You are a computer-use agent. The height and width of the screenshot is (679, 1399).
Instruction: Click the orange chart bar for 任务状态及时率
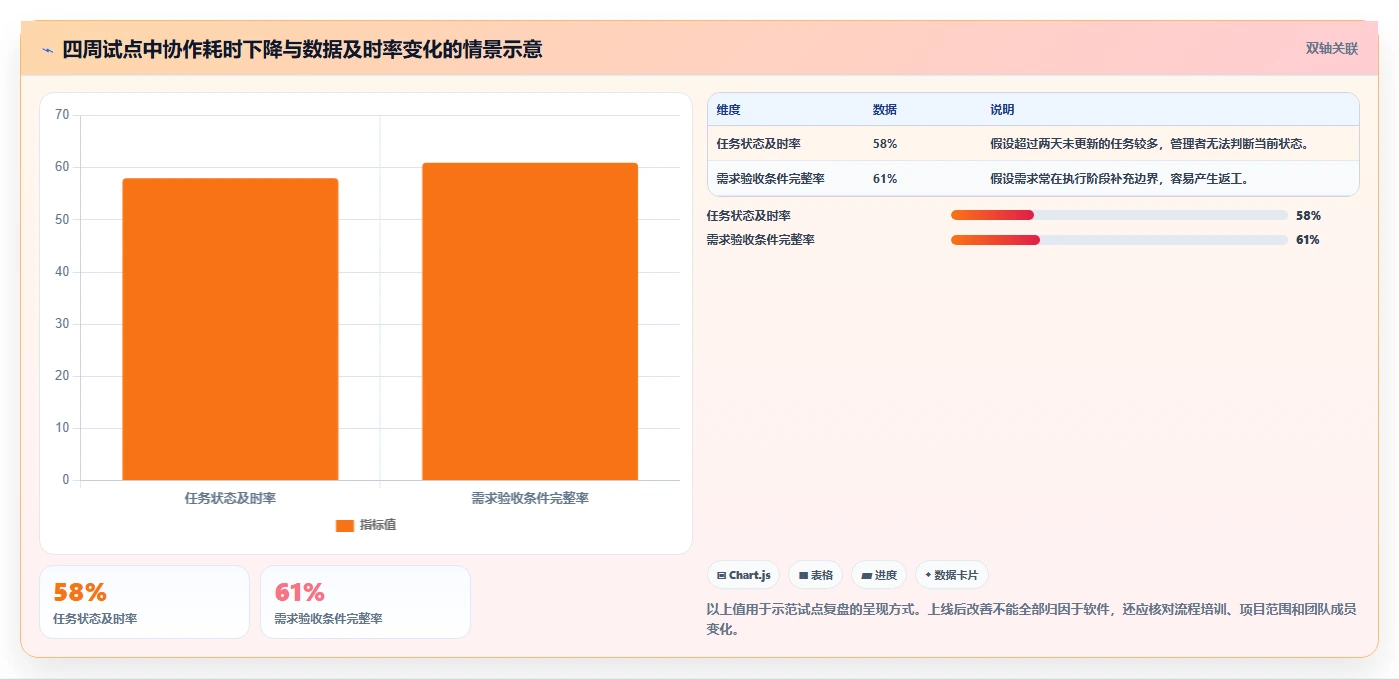[x=230, y=329]
